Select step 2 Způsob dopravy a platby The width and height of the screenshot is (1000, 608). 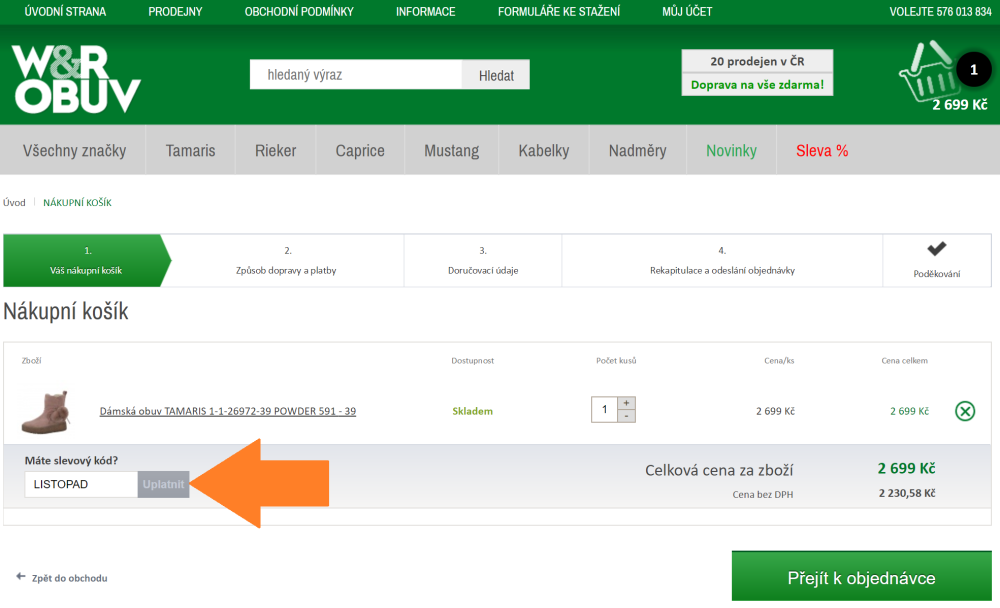coord(287,260)
